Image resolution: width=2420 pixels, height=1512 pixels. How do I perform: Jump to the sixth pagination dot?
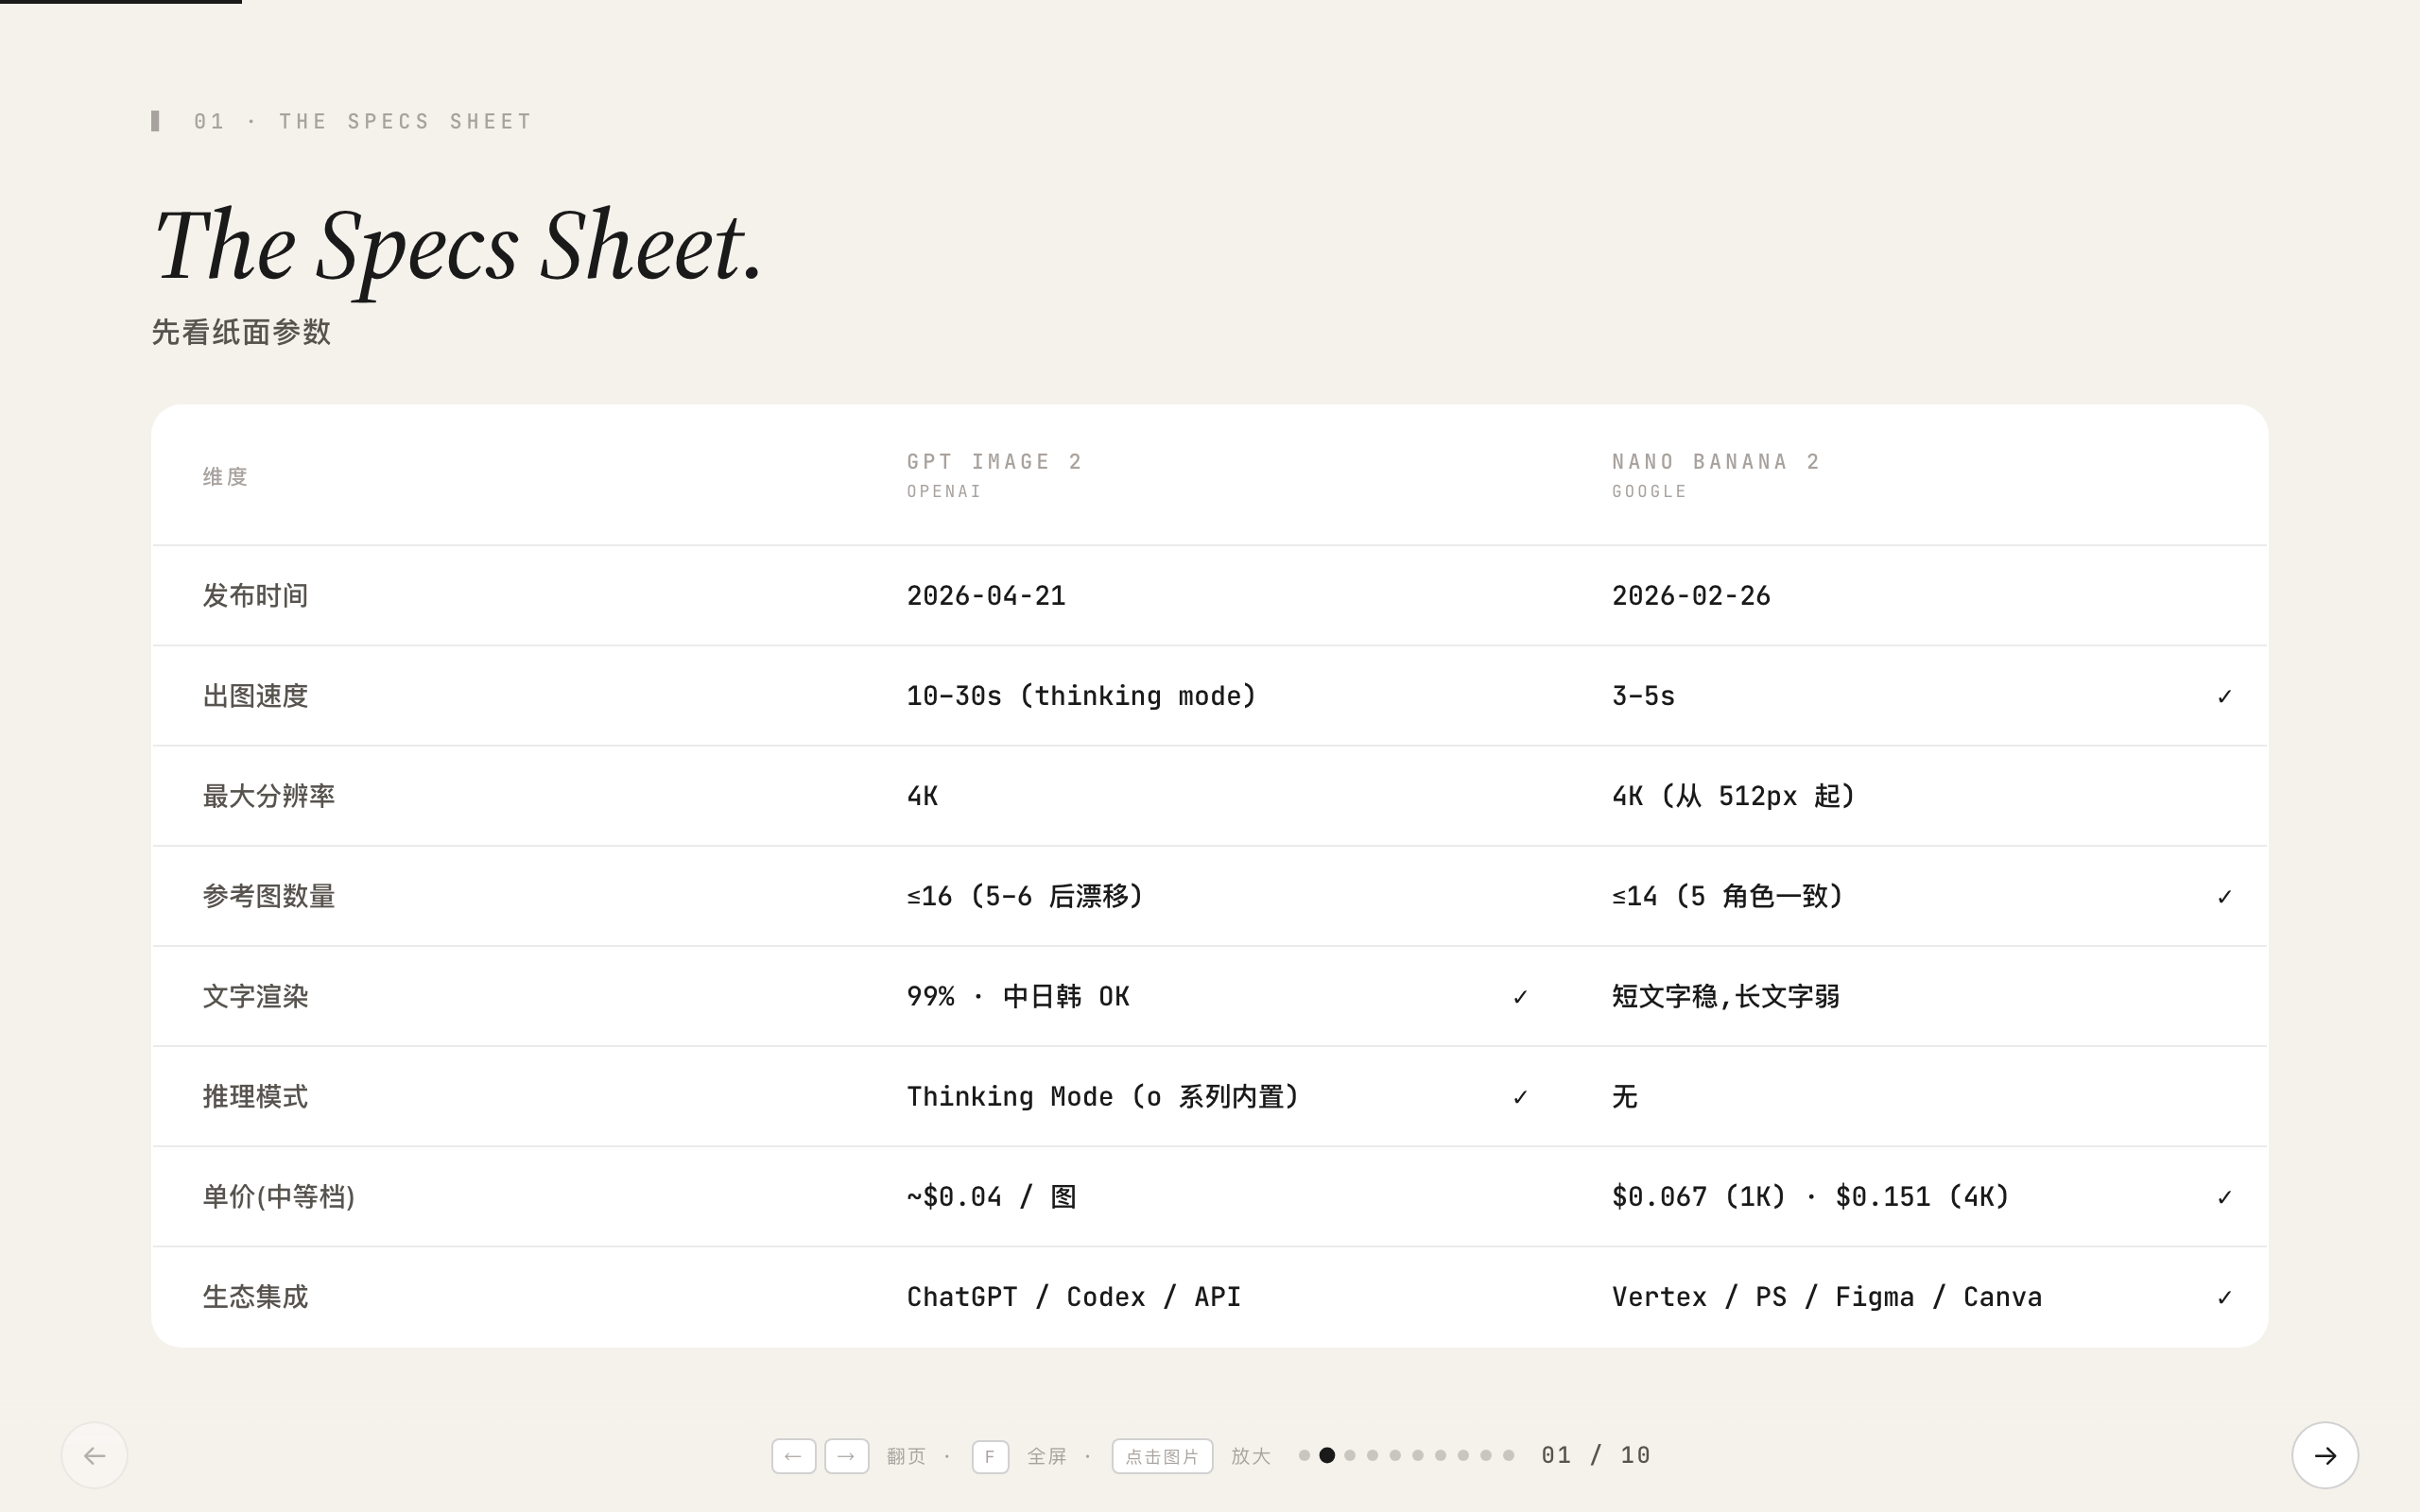pos(1418,1455)
